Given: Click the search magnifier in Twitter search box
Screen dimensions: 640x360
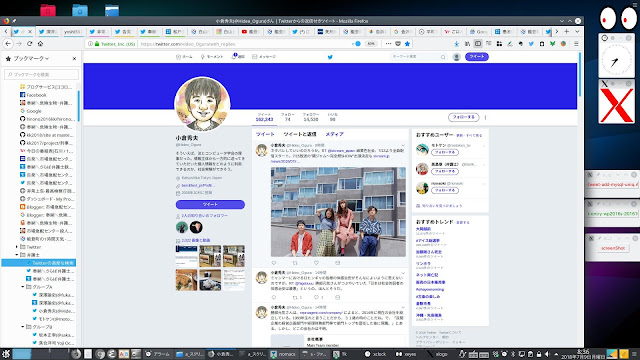Looking at the screenshot, I should [x=443, y=57].
